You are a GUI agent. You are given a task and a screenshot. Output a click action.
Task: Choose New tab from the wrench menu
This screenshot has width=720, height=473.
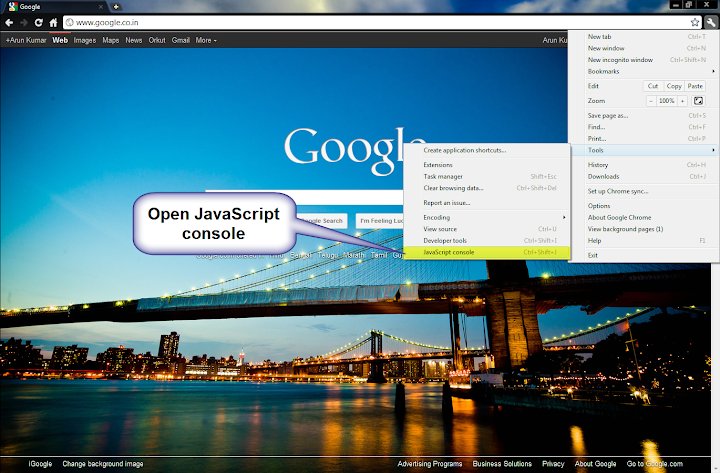coord(643,36)
